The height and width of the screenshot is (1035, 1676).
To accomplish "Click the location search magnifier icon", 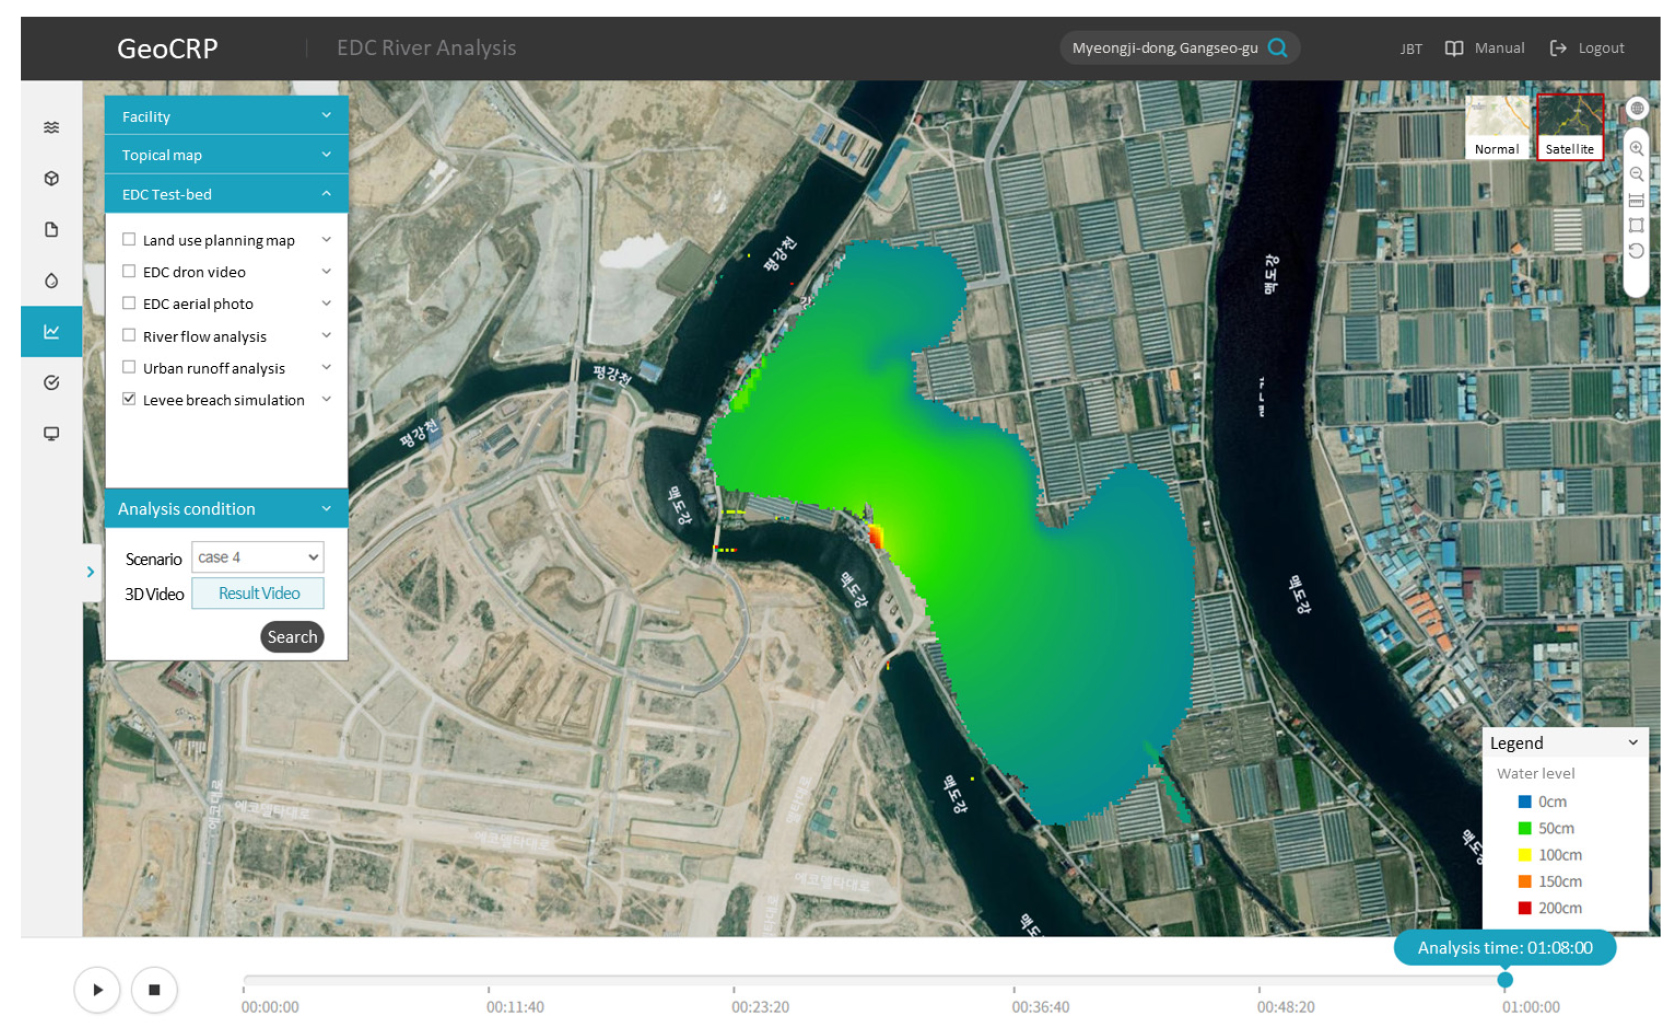I will 1277,48.
